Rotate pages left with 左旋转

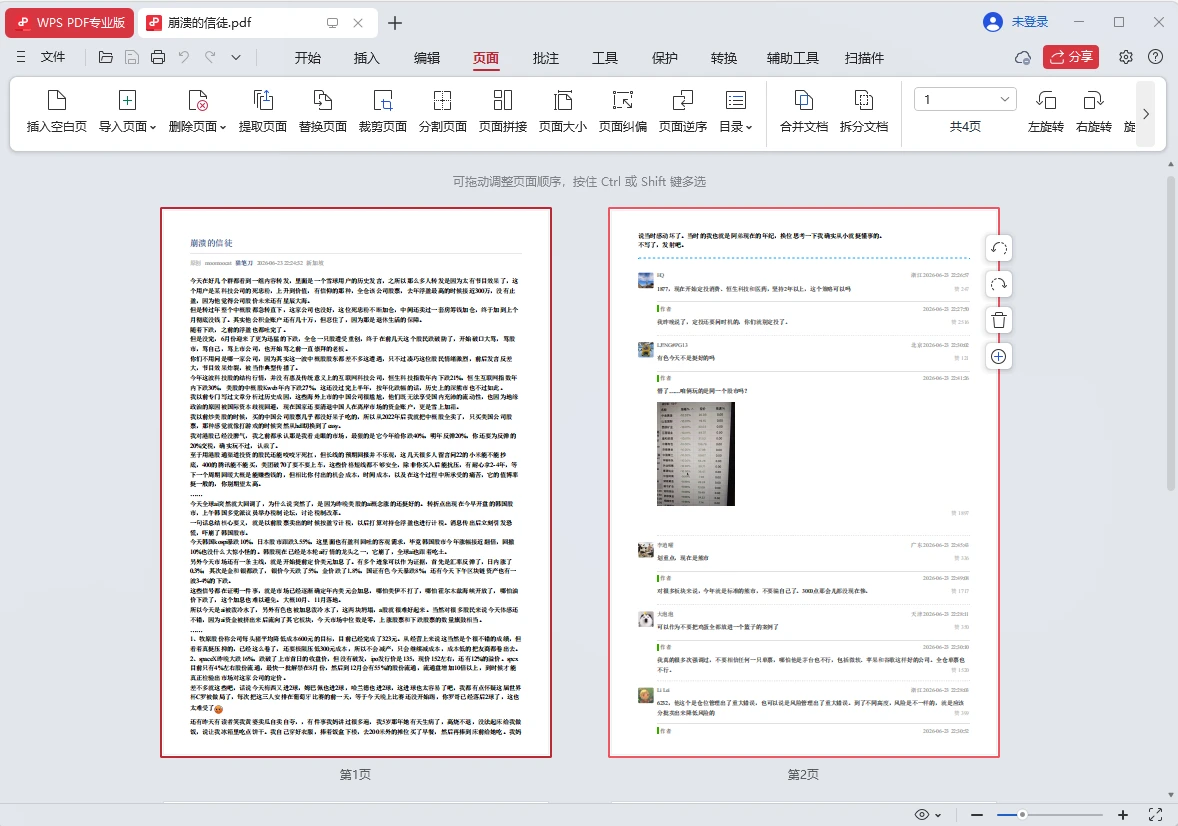(1046, 111)
